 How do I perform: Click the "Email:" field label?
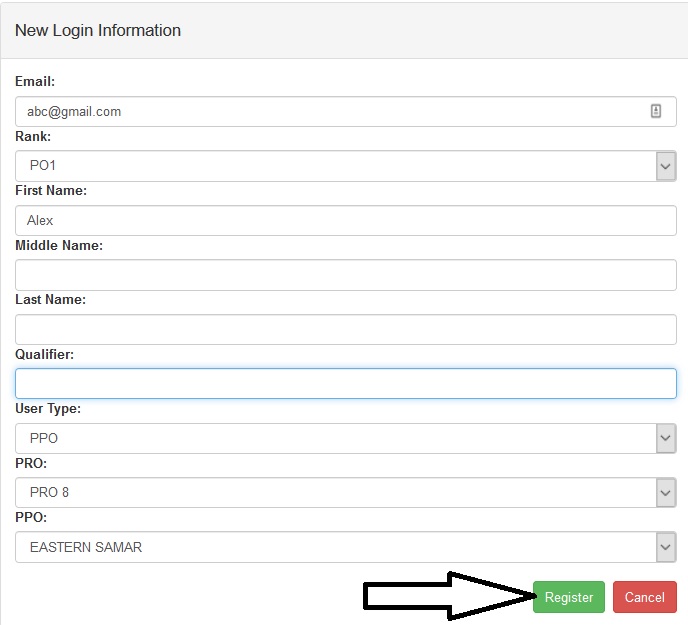[x=35, y=82]
